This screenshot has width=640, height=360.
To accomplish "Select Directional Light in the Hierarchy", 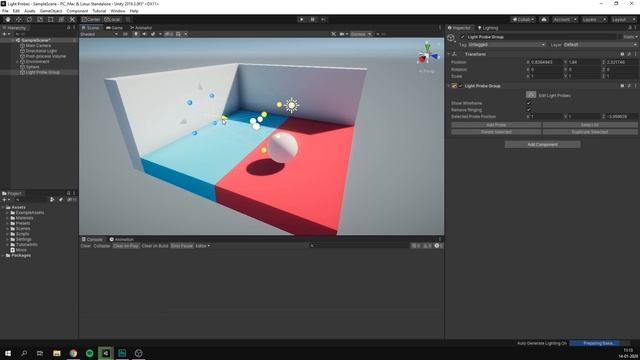I will pos(41,51).
